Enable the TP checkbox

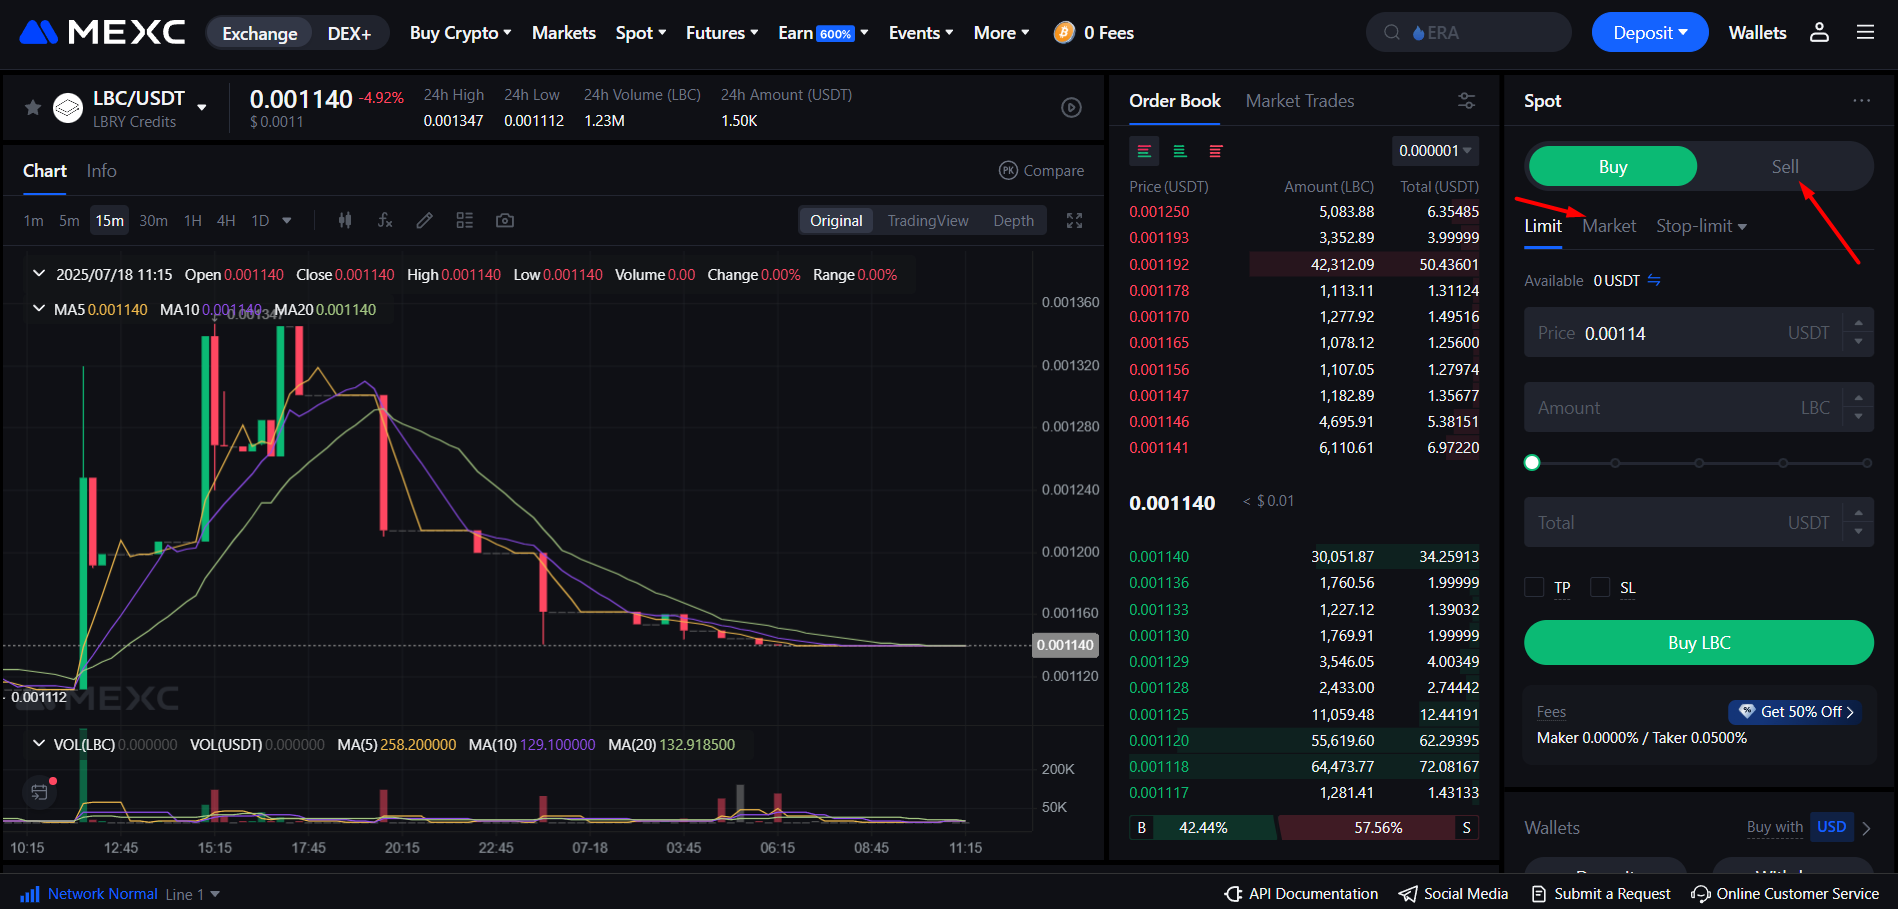pyautogui.click(x=1534, y=587)
